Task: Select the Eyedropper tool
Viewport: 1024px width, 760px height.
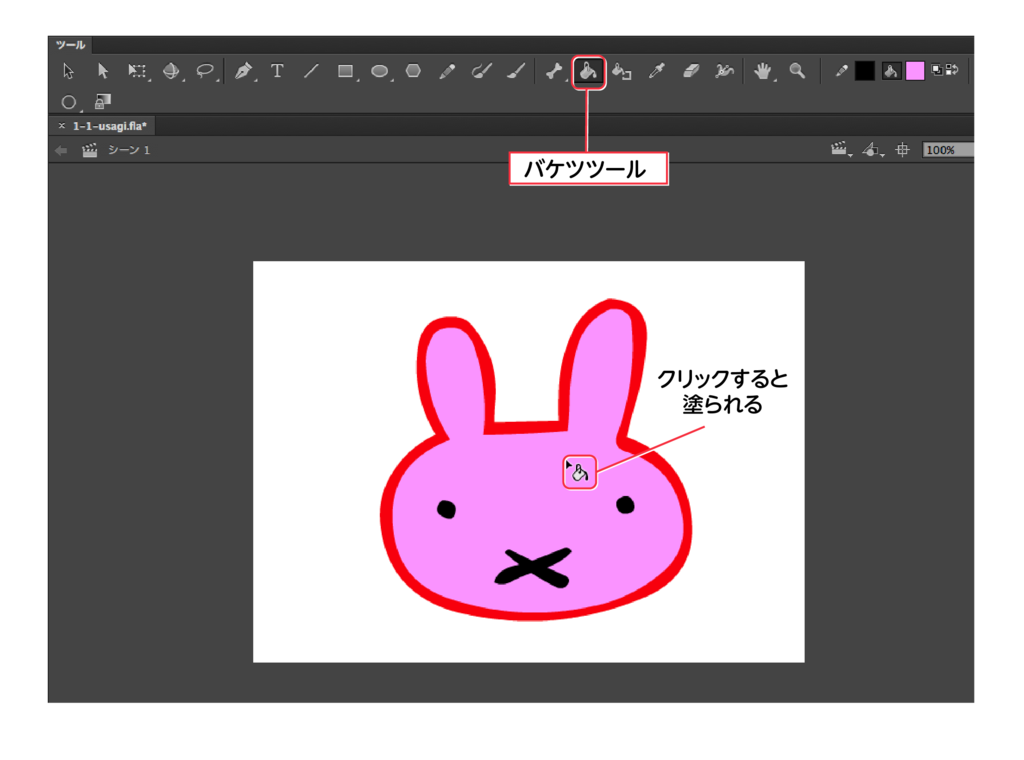Action: tap(656, 71)
